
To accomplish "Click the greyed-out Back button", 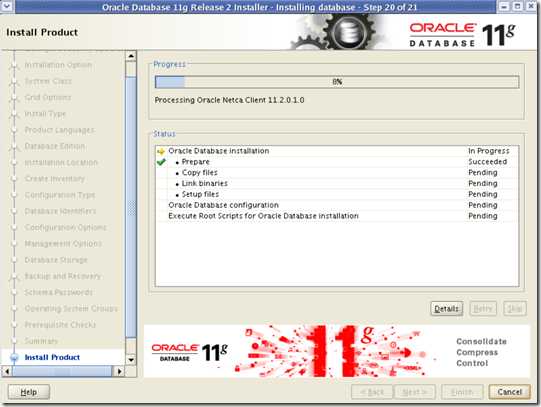I will [372, 392].
